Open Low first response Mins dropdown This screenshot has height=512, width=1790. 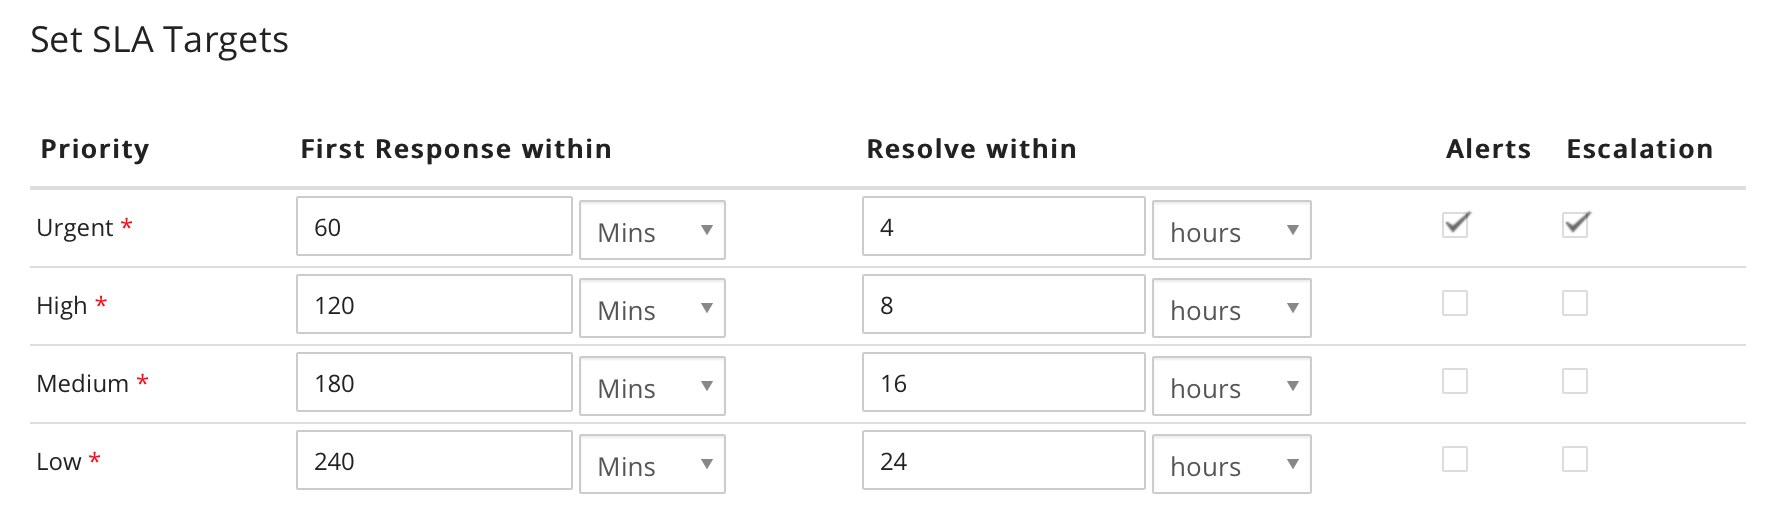tap(652, 465)
